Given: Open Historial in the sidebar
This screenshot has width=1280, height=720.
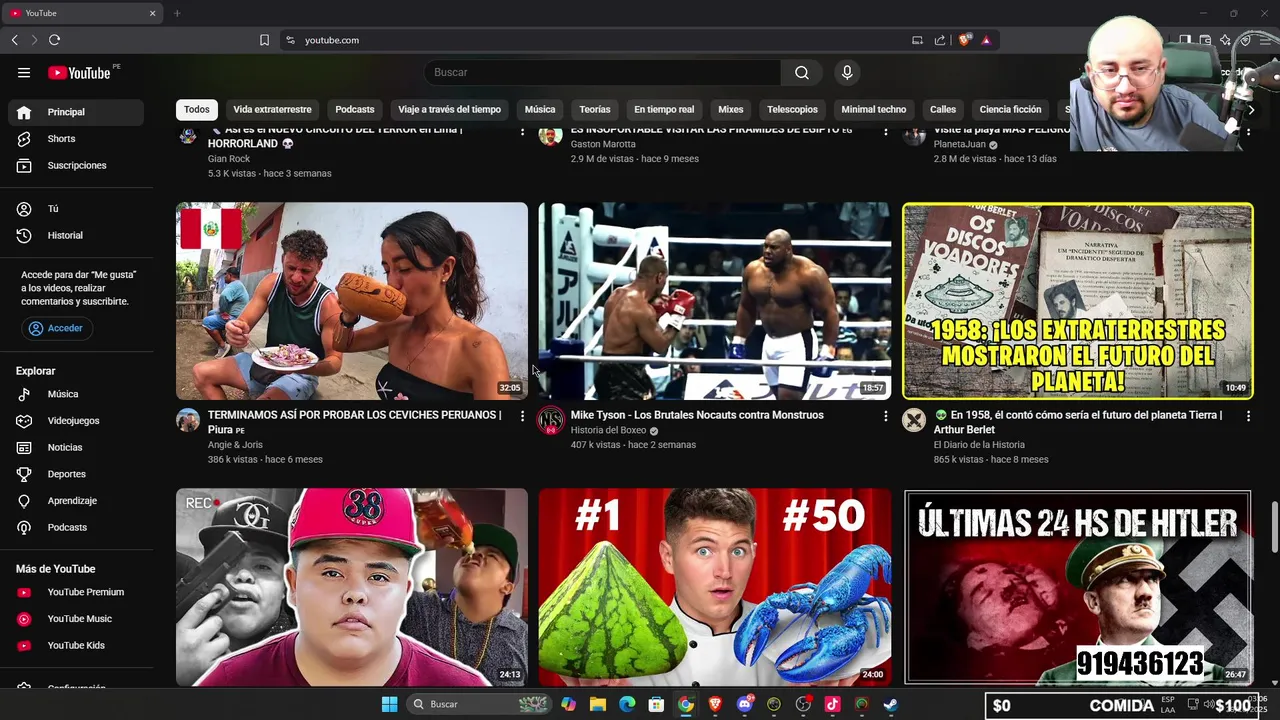Looking at the screenshot, I should 76,235.
